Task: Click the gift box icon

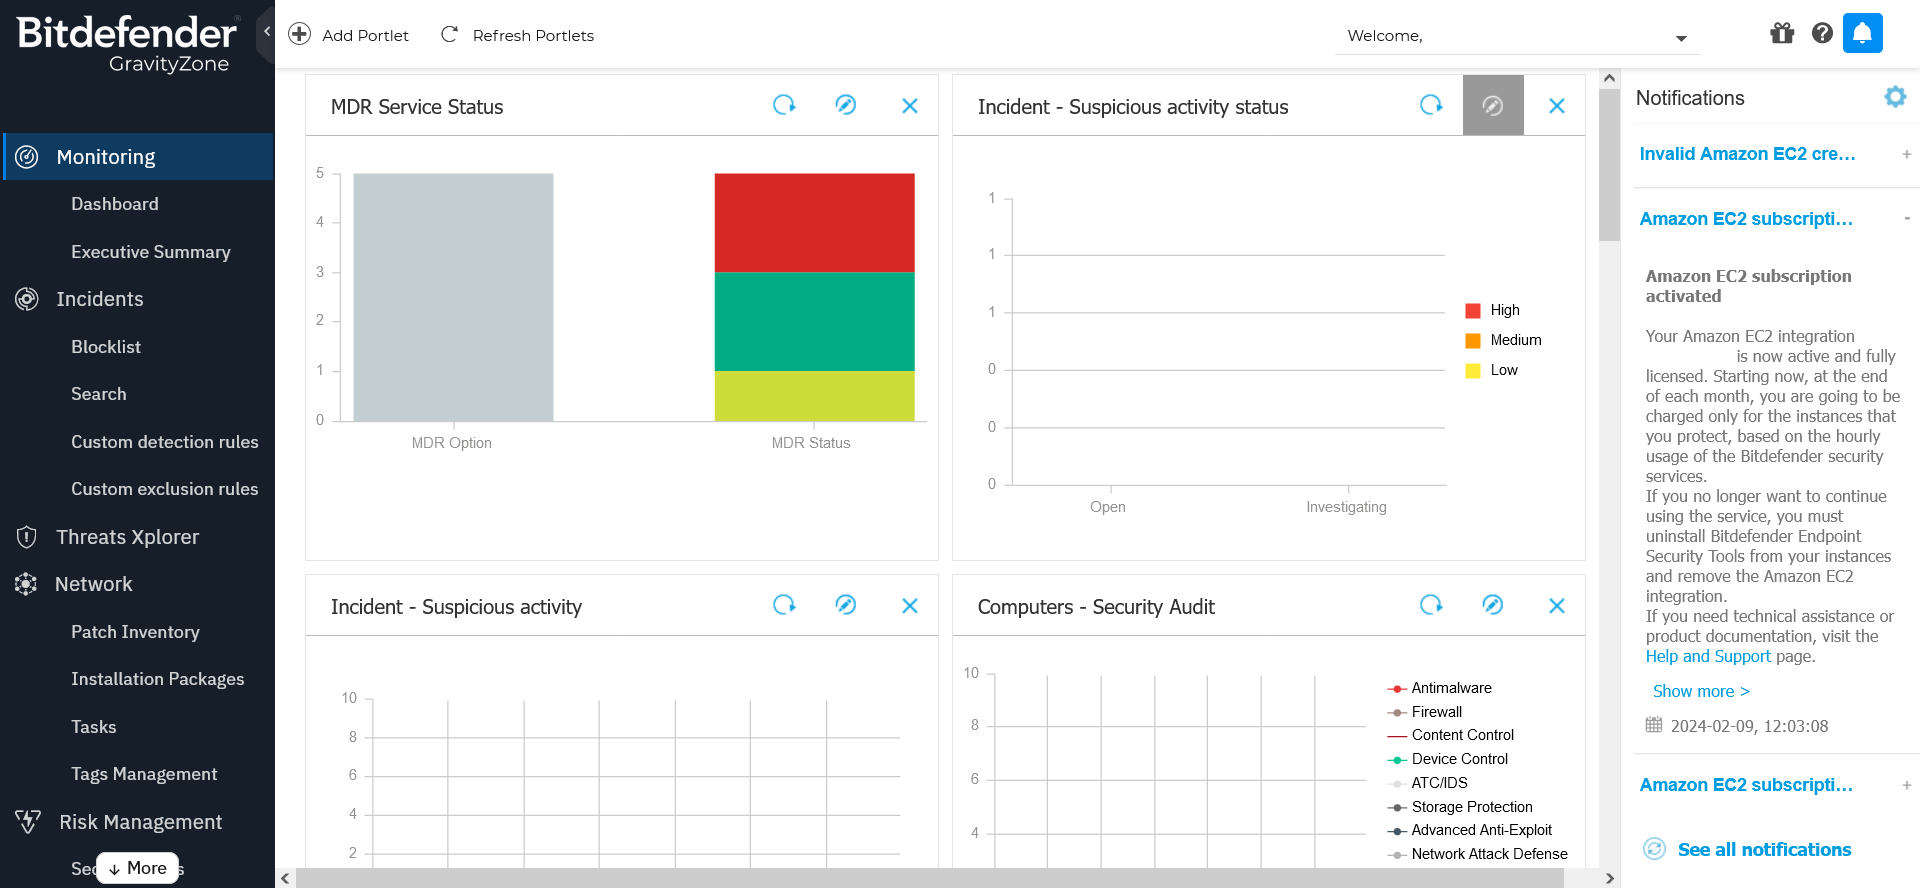Action: point(1782,33)
